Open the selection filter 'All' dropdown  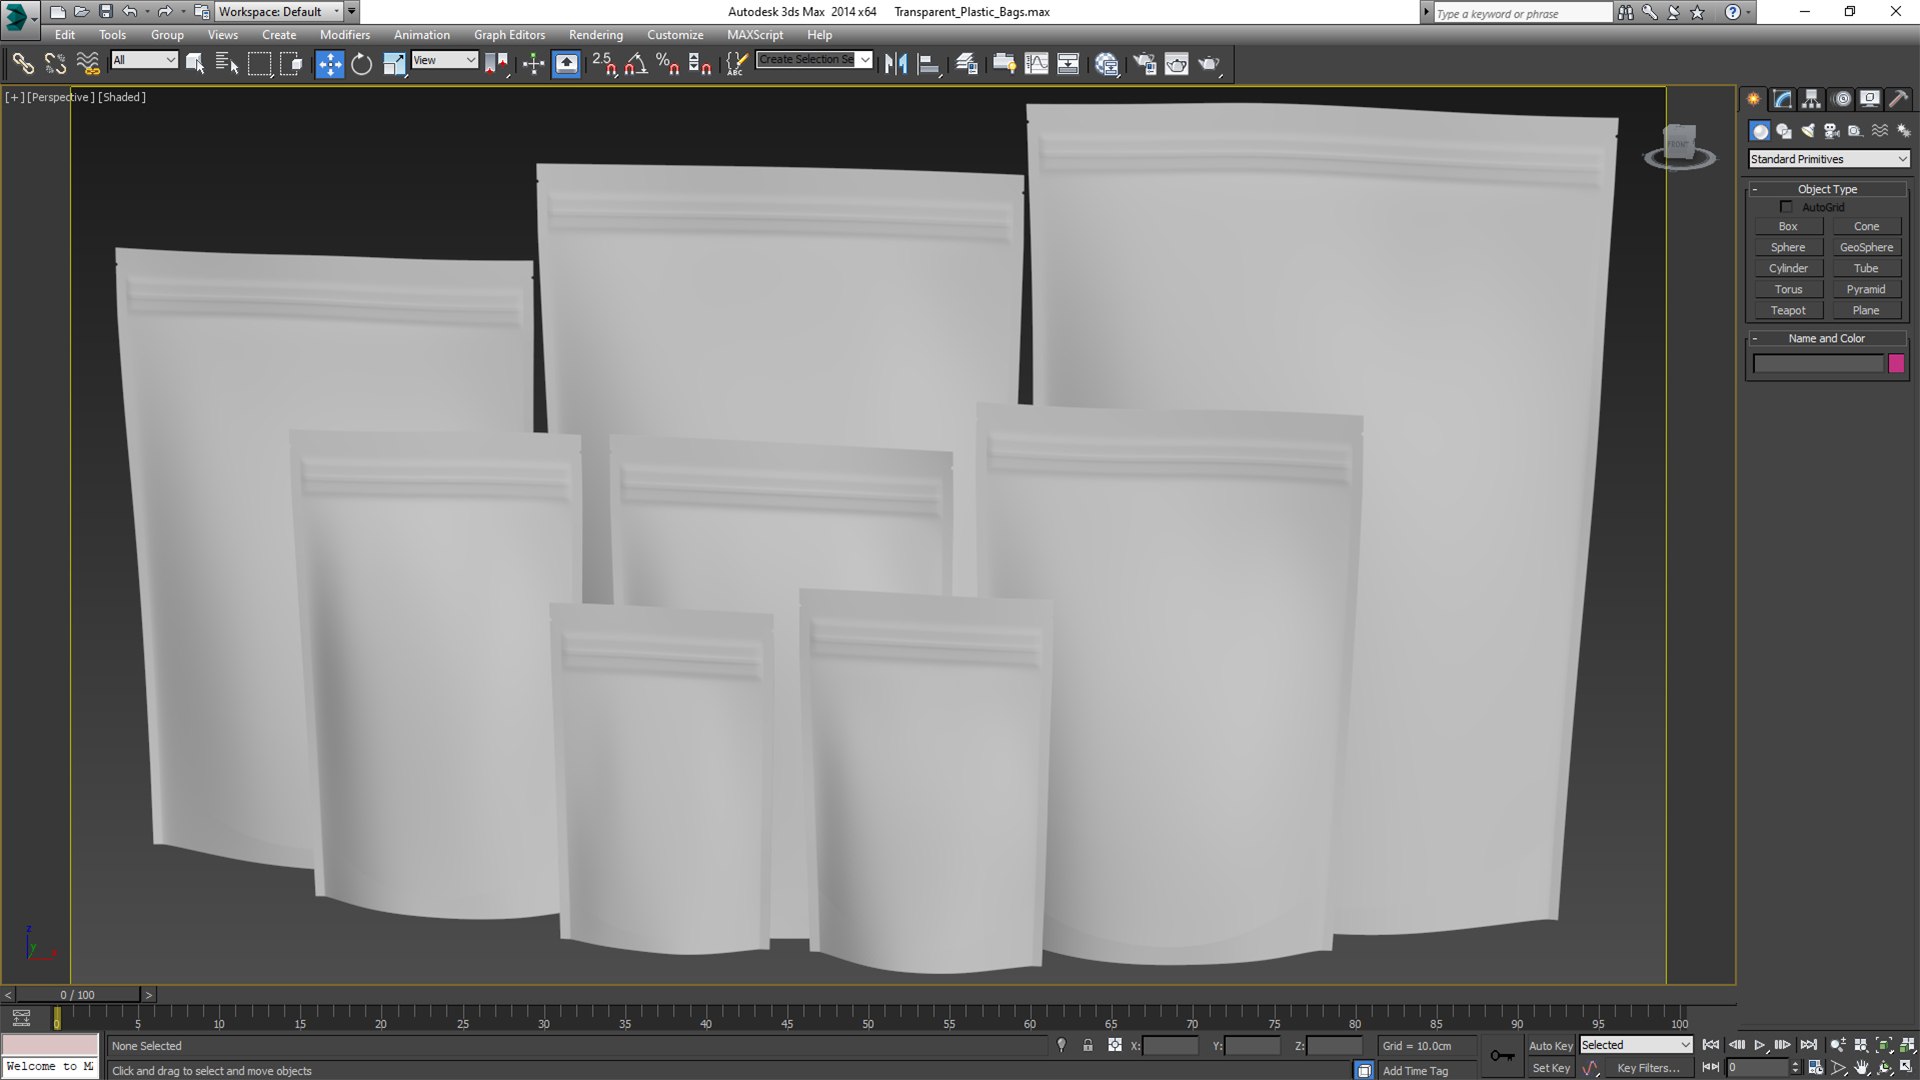coord(144,60)
